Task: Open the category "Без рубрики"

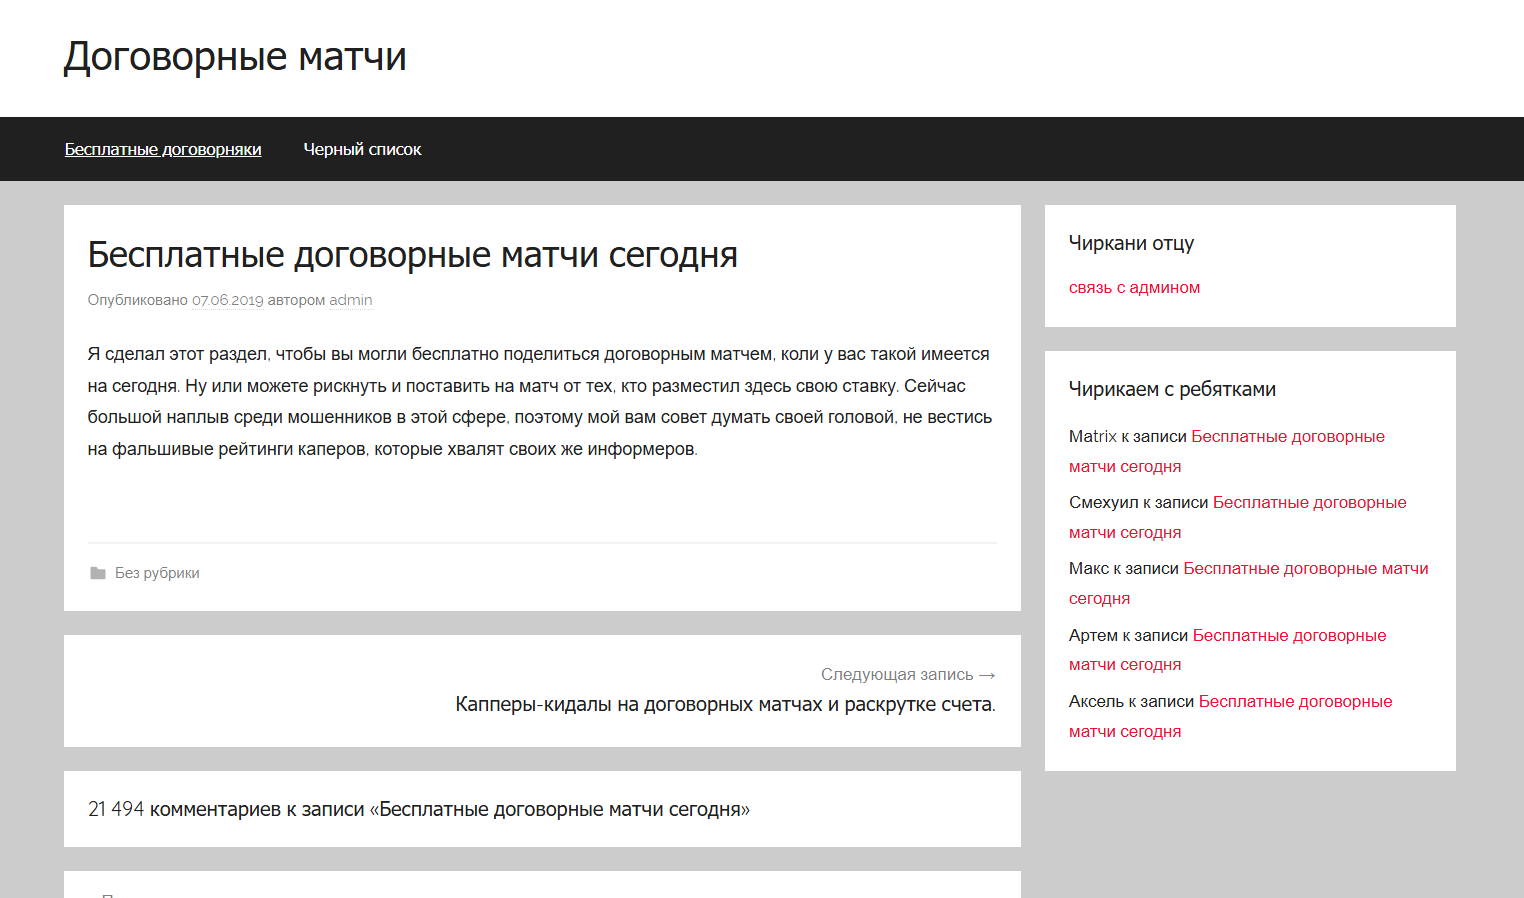Action: point(157,572)
